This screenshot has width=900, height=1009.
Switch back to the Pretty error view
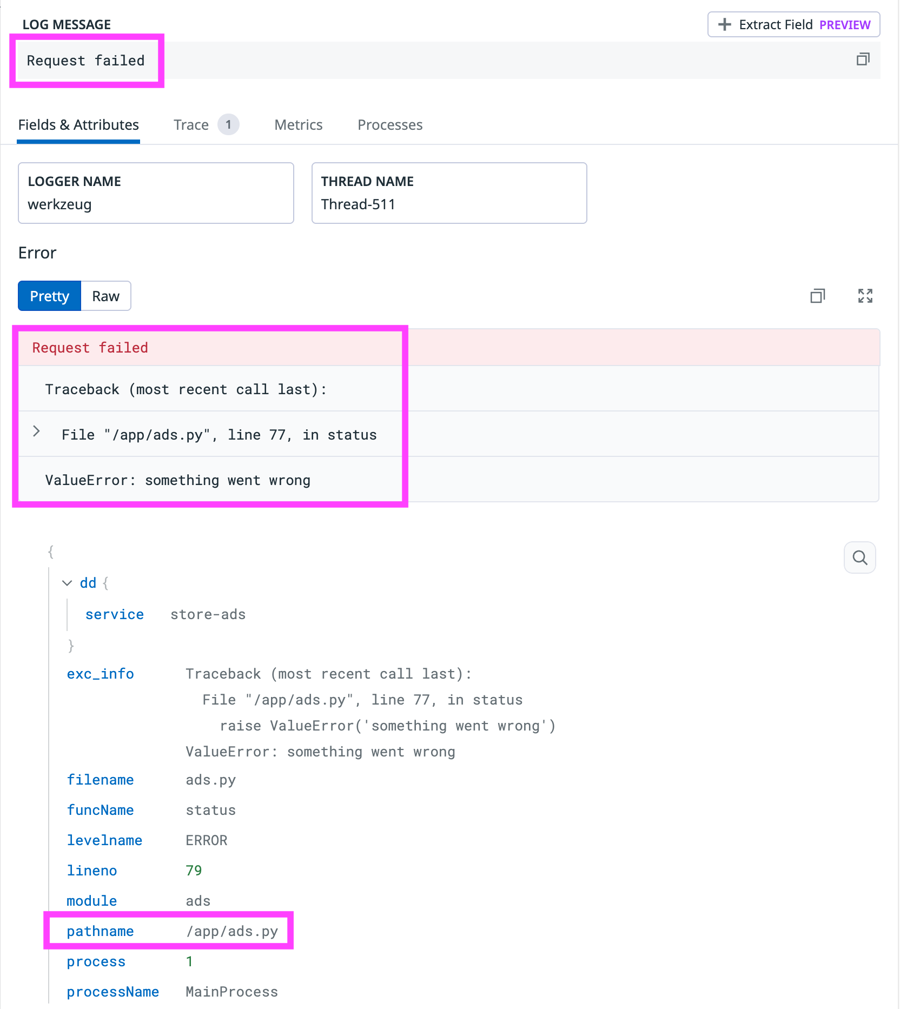(x=48, y=295)
